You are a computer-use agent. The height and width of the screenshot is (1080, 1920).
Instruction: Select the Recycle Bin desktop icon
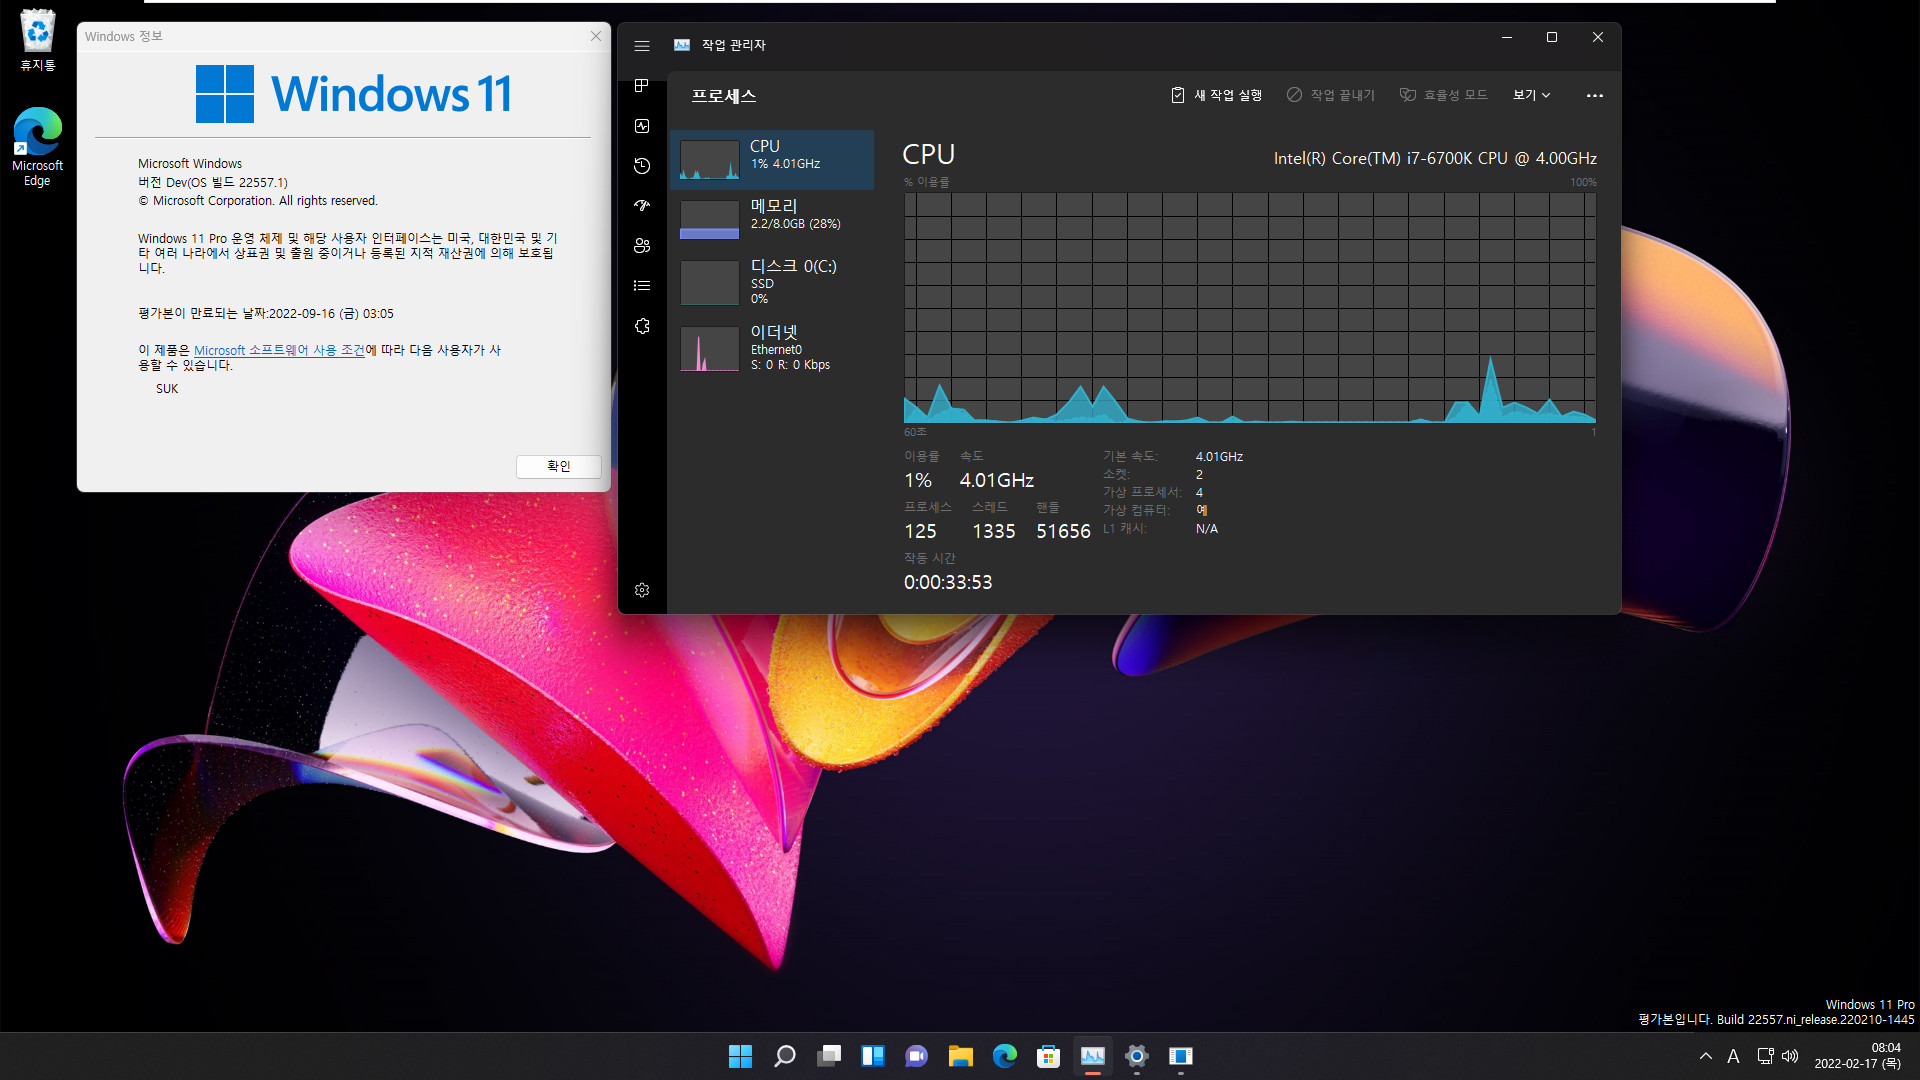click(38, 40)
